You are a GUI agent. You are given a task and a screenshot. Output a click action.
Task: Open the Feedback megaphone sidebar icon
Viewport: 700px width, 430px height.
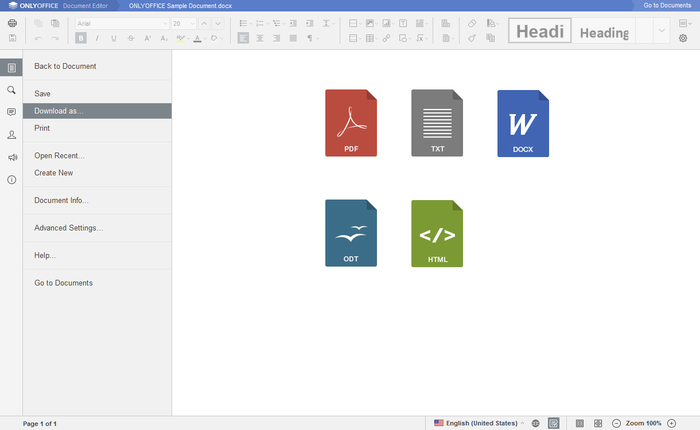click(x=12, y=157)
